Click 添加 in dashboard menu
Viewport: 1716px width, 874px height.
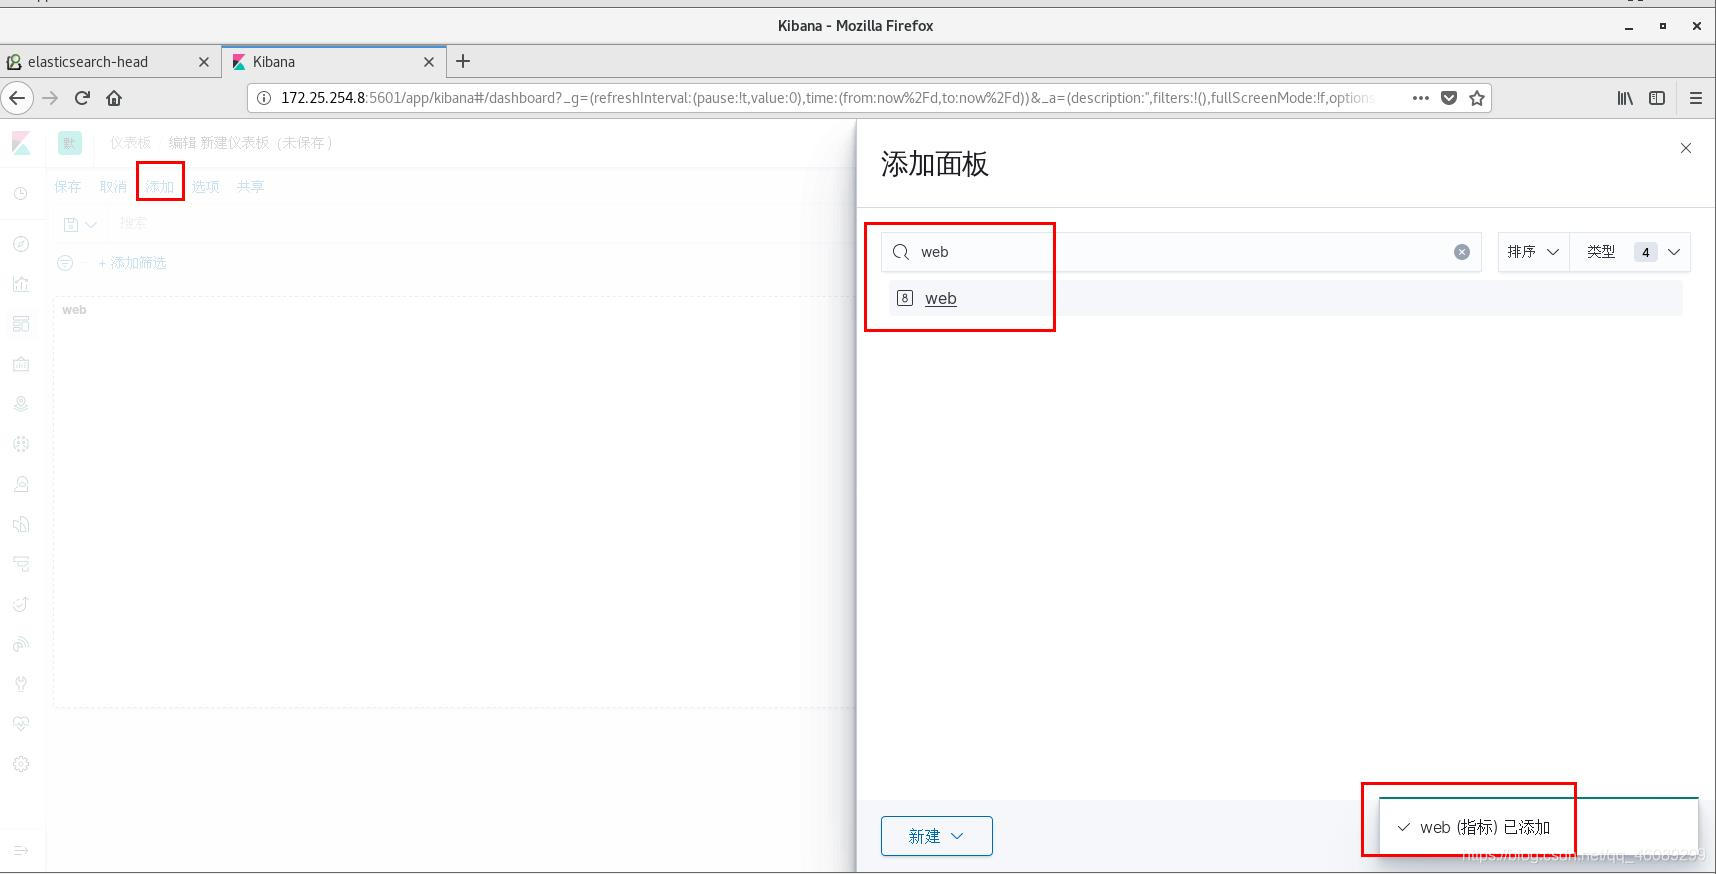coord(159,186)
